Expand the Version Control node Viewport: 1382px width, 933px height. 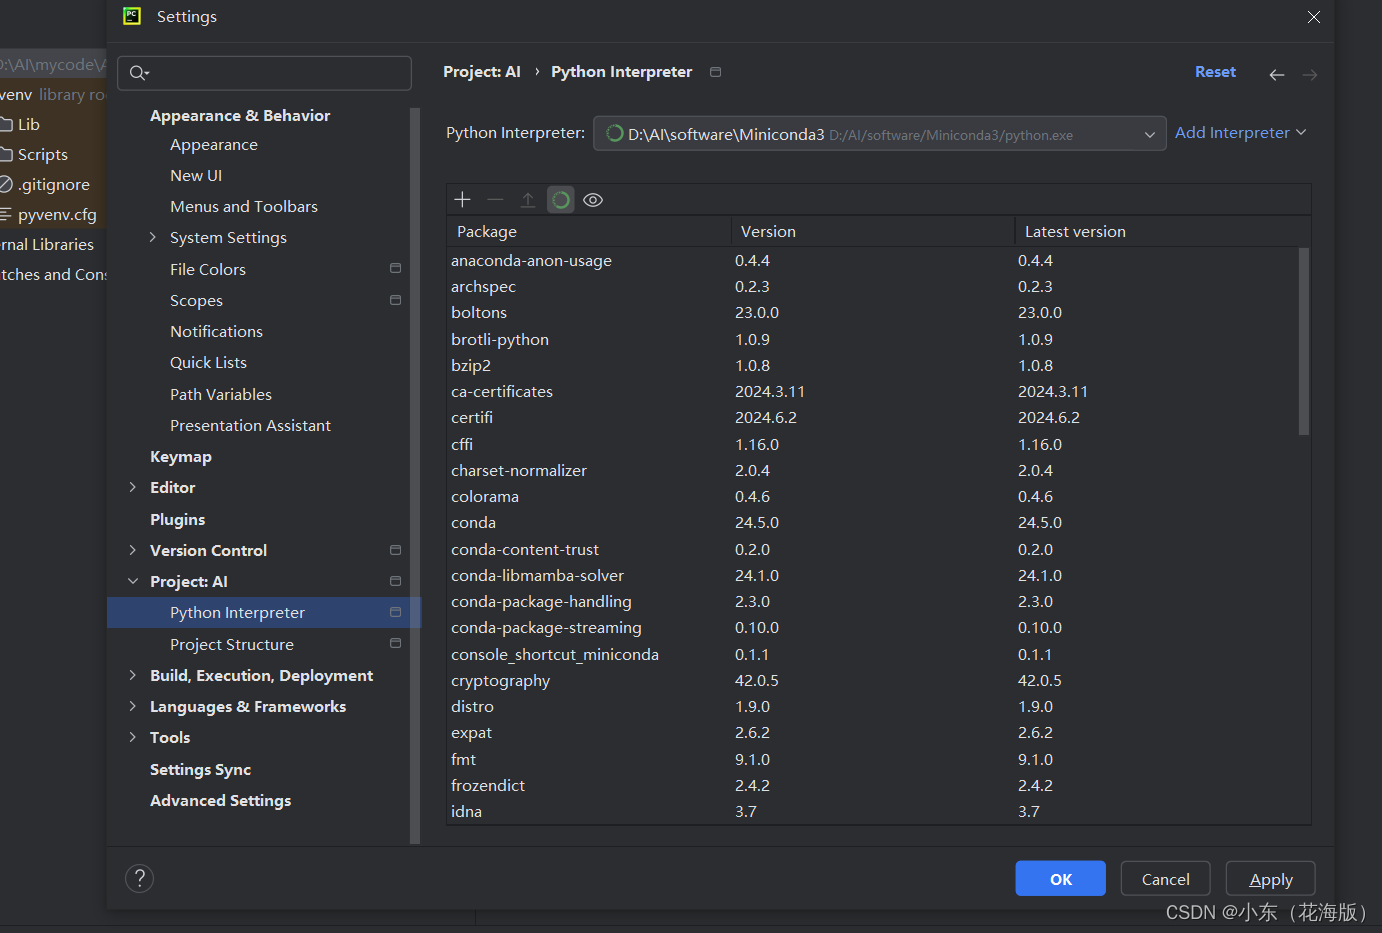[x=133, y=550]
